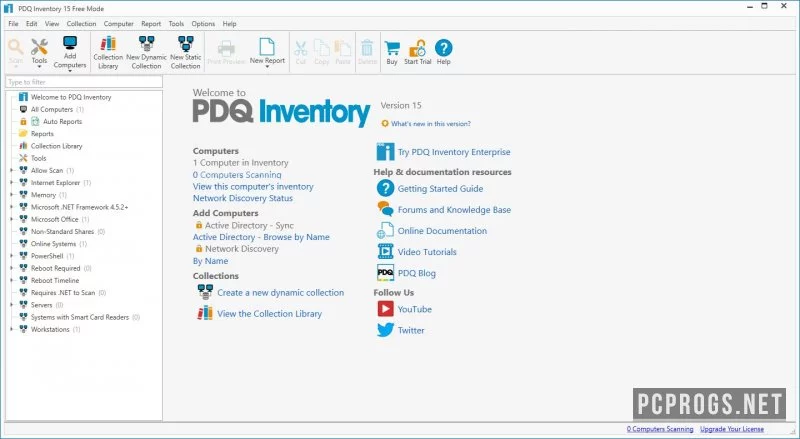800x439 pixels.
Task: Click the YouTube icon under Follow Us
Action: pyautogui.click(x=385, y=309)
